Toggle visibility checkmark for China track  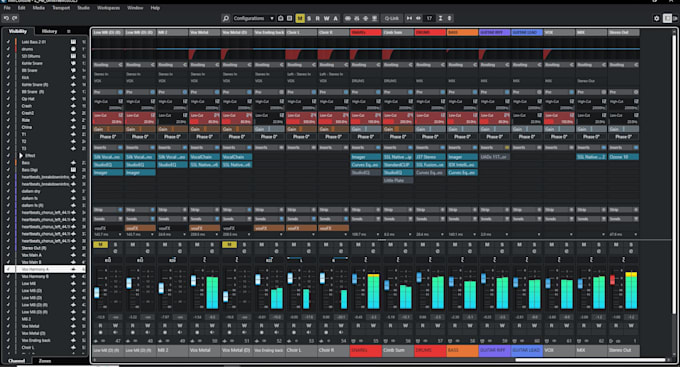pyautogui.click(x=8, y=127)
